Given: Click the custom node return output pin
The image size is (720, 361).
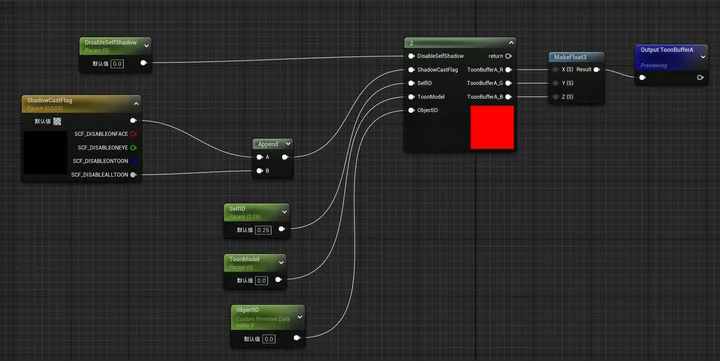Looking at the screenshot, I should [508, 56].
